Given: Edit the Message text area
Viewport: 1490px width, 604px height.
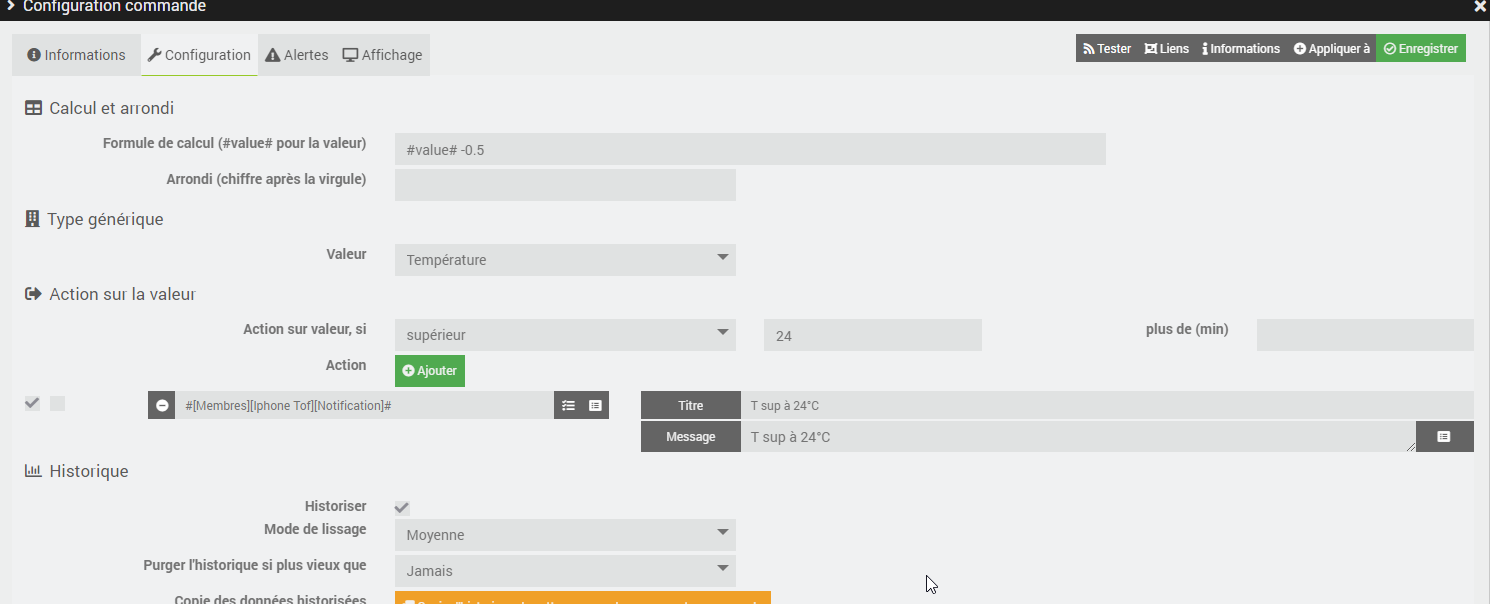Looking at the screenshot, I should (1079, 437).
